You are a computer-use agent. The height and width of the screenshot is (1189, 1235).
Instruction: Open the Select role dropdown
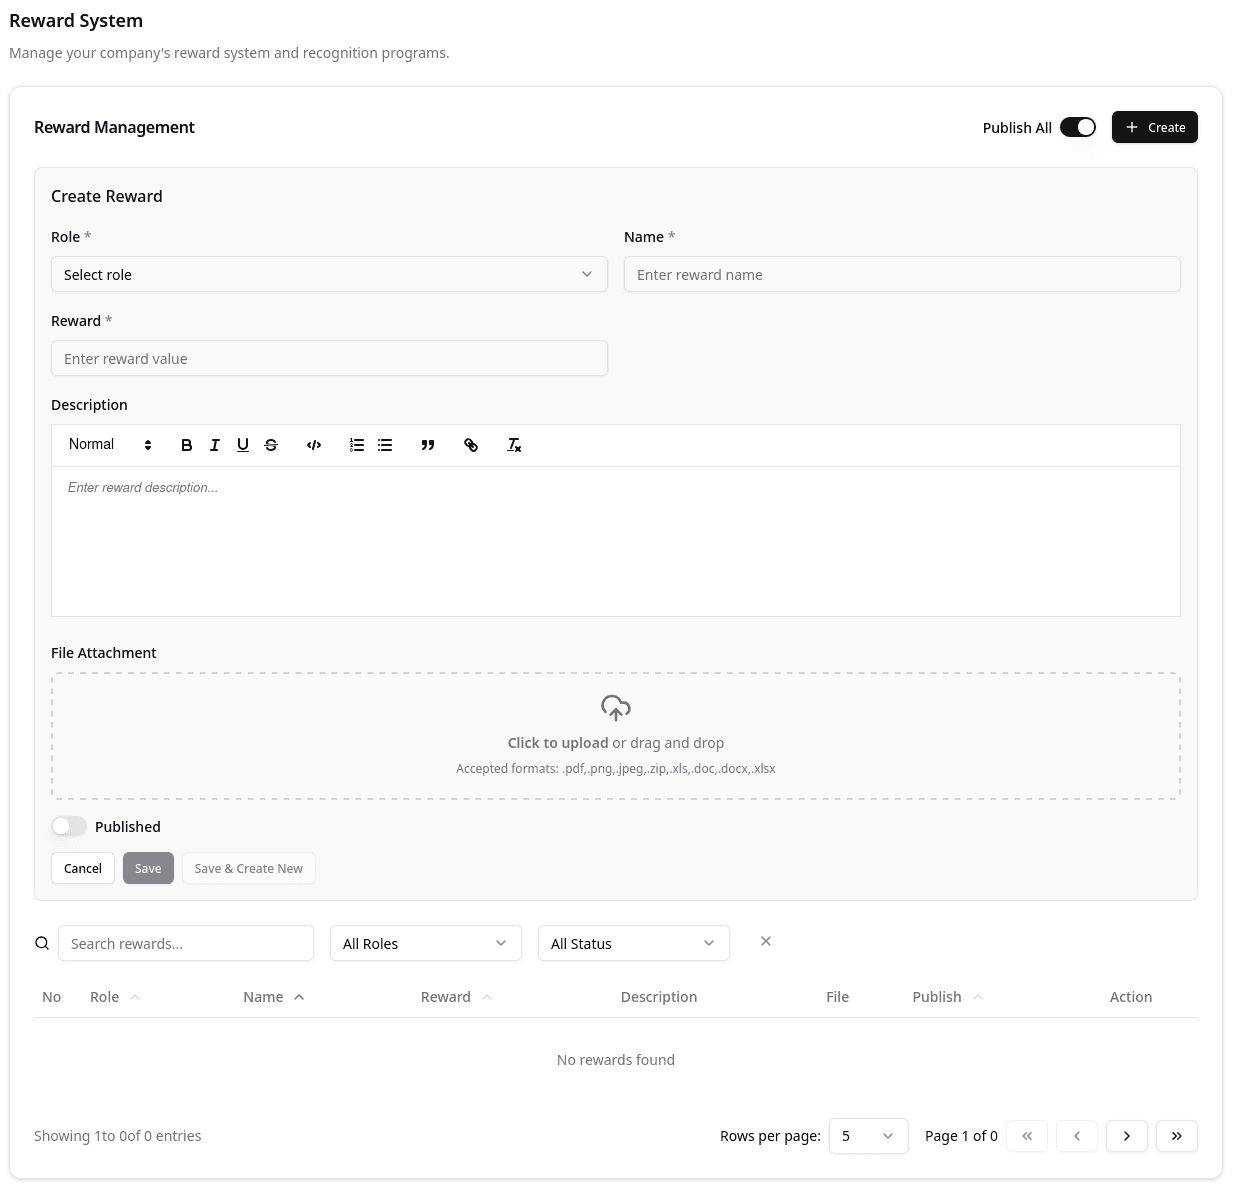click(329, 274)
